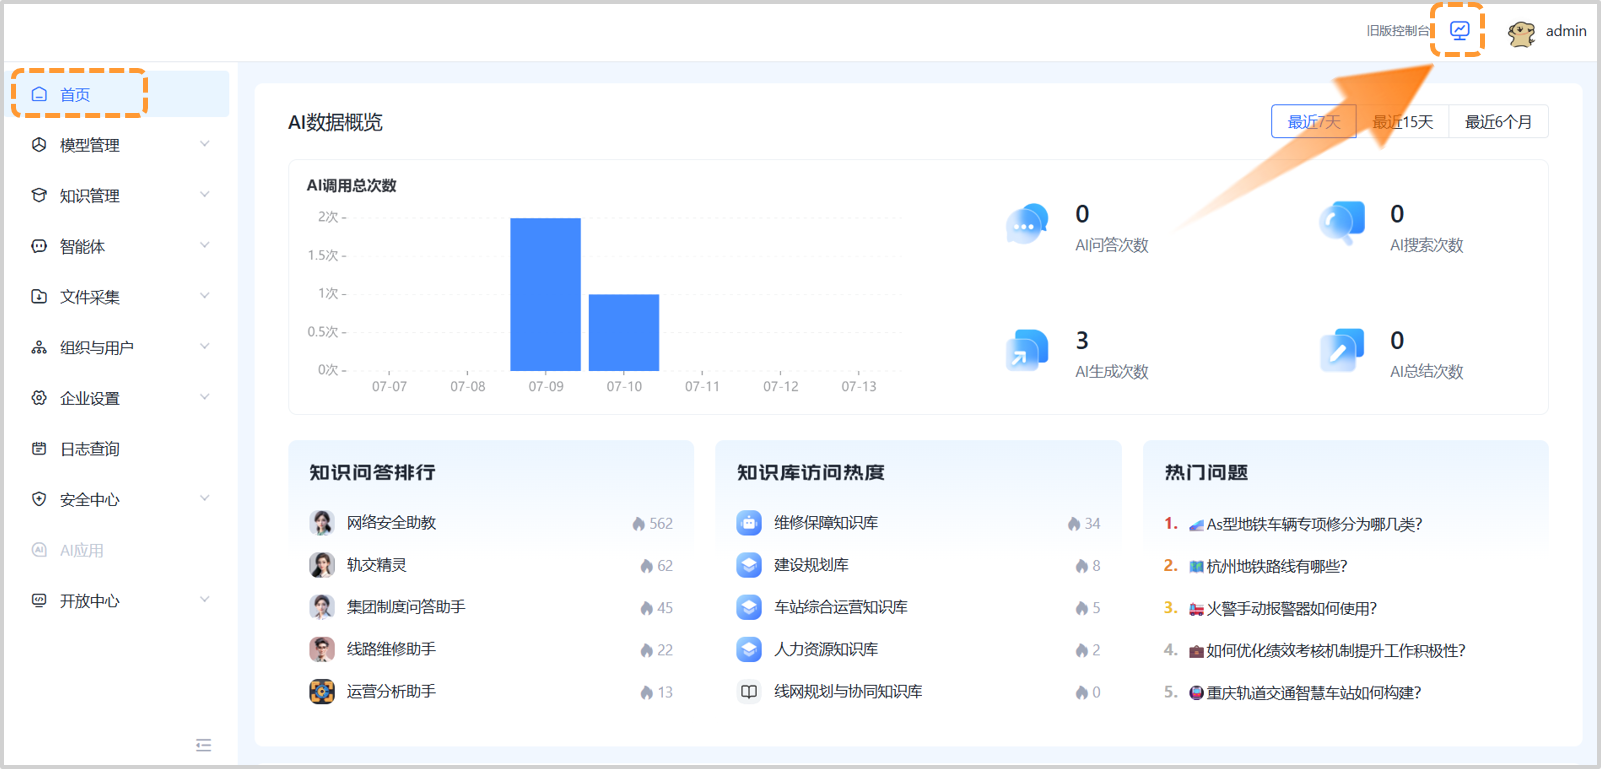Click the 07-10 chart bar
This screenshot has height=769, width=1601.
[624, 333]
